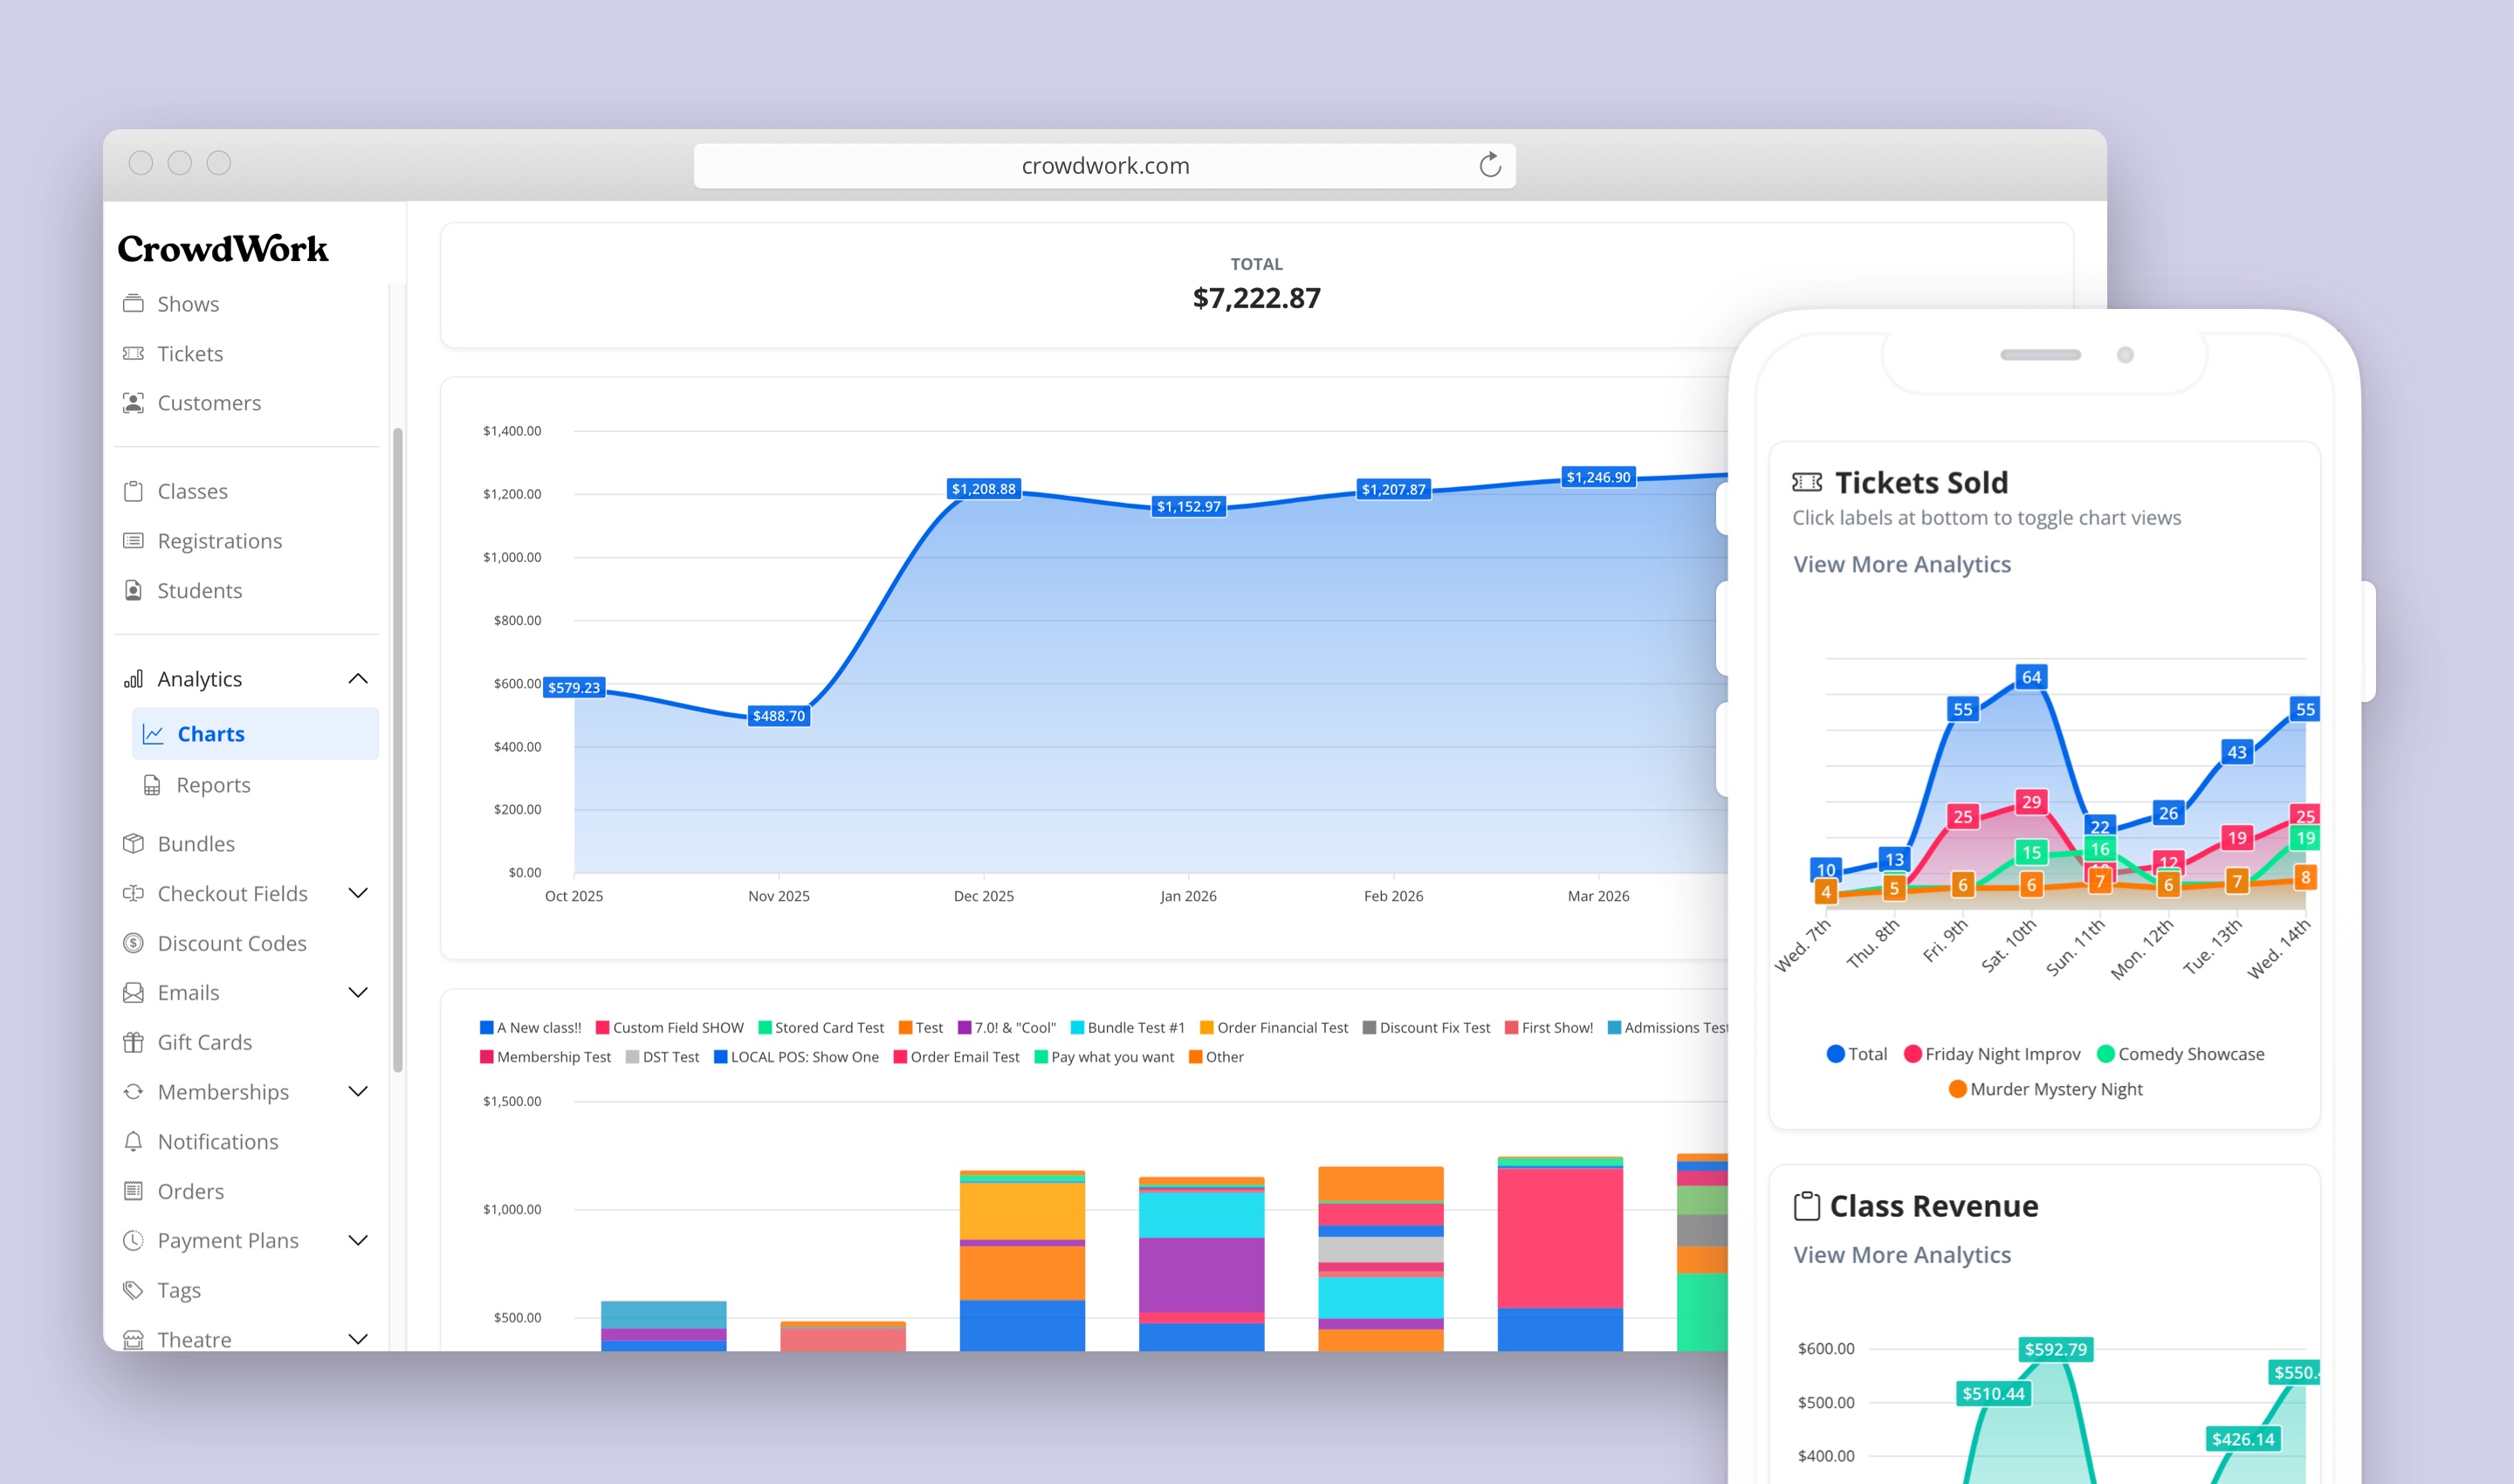Toggle Murder Mystery Night legend label
The image size is (2514, 1484).
coord(2046,1089)
